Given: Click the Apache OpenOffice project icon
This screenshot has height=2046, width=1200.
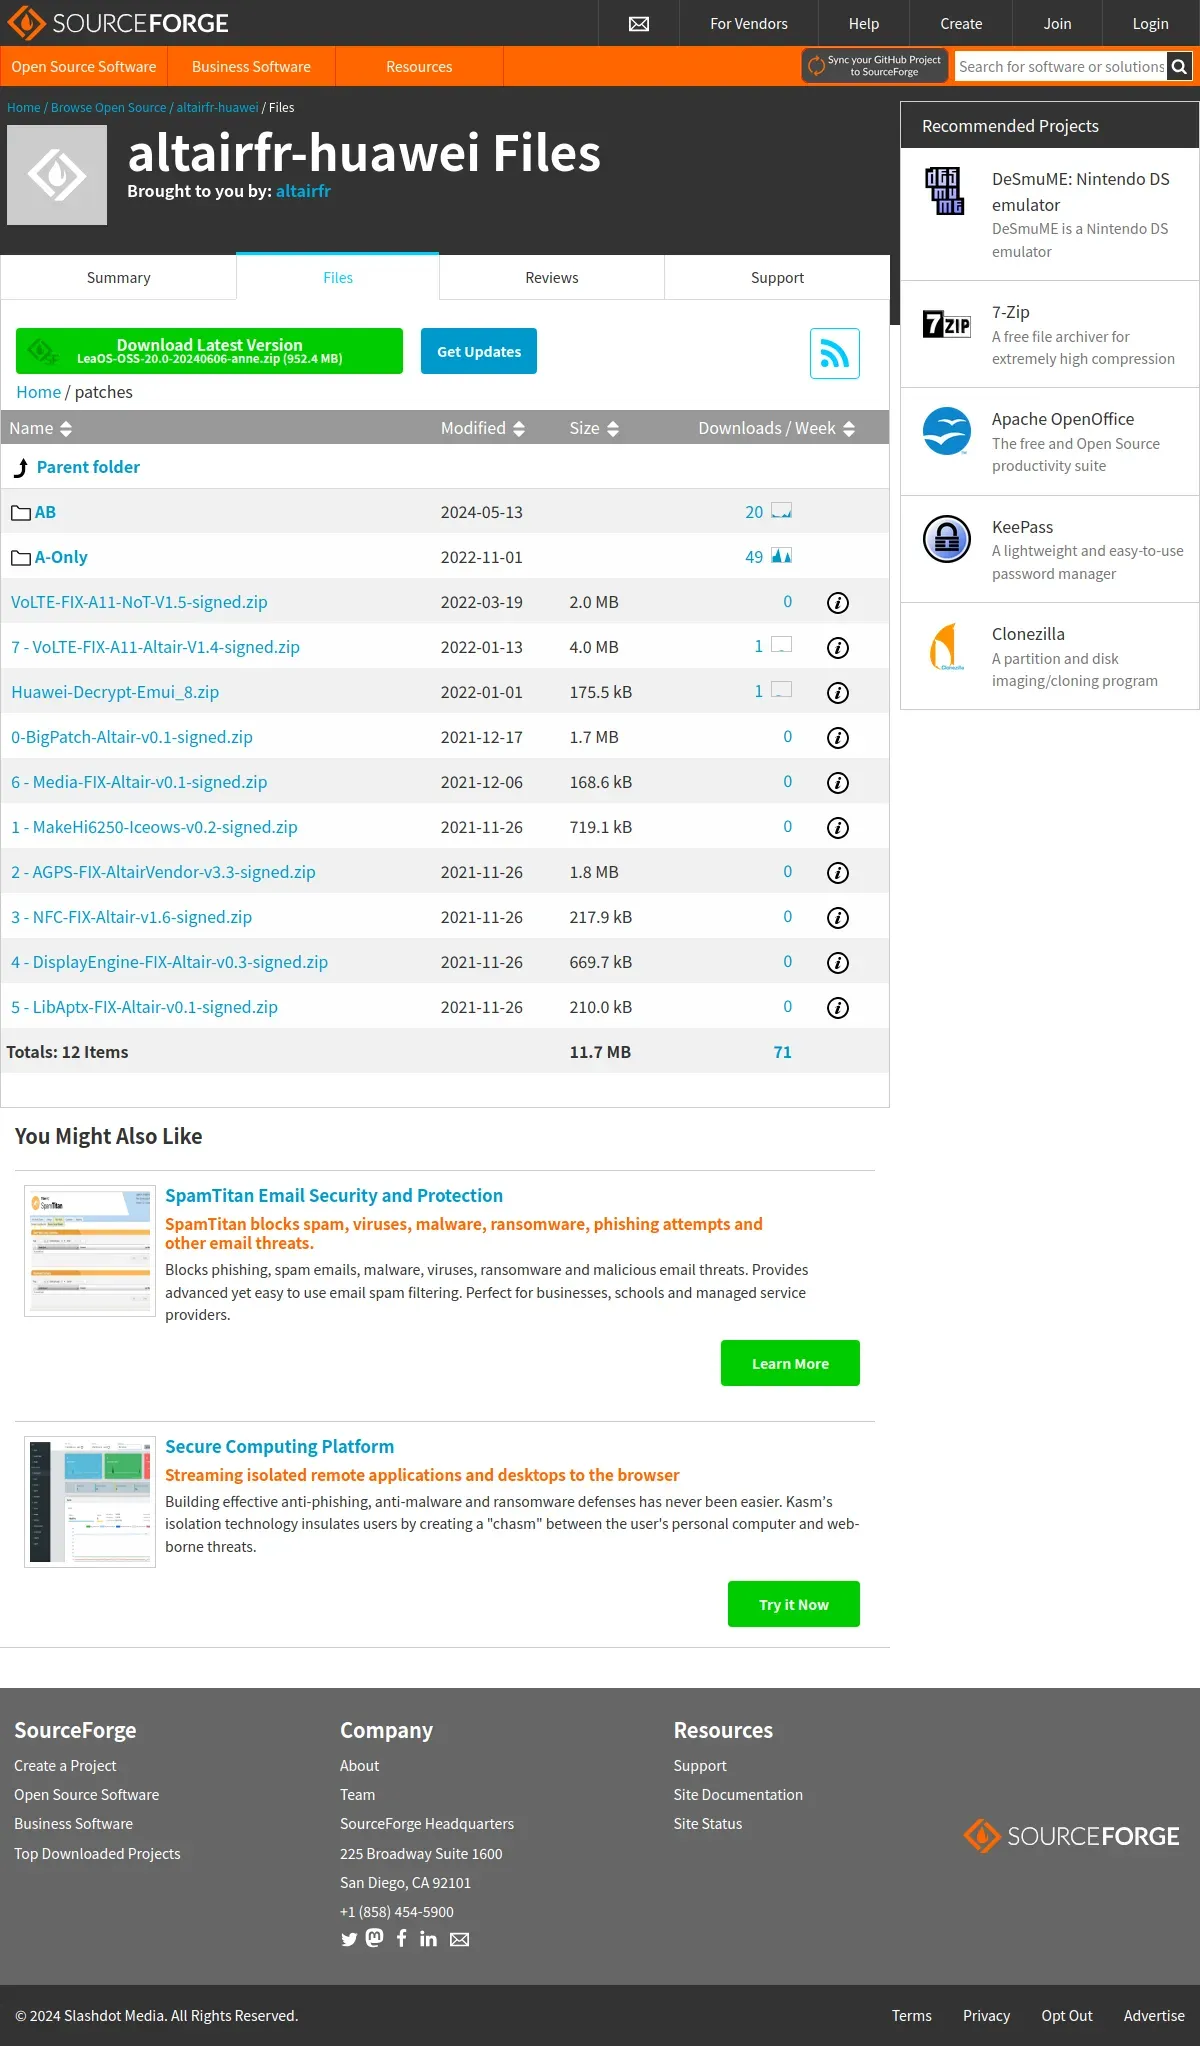Looking at the screenshot, I should (x=946, y=431).
